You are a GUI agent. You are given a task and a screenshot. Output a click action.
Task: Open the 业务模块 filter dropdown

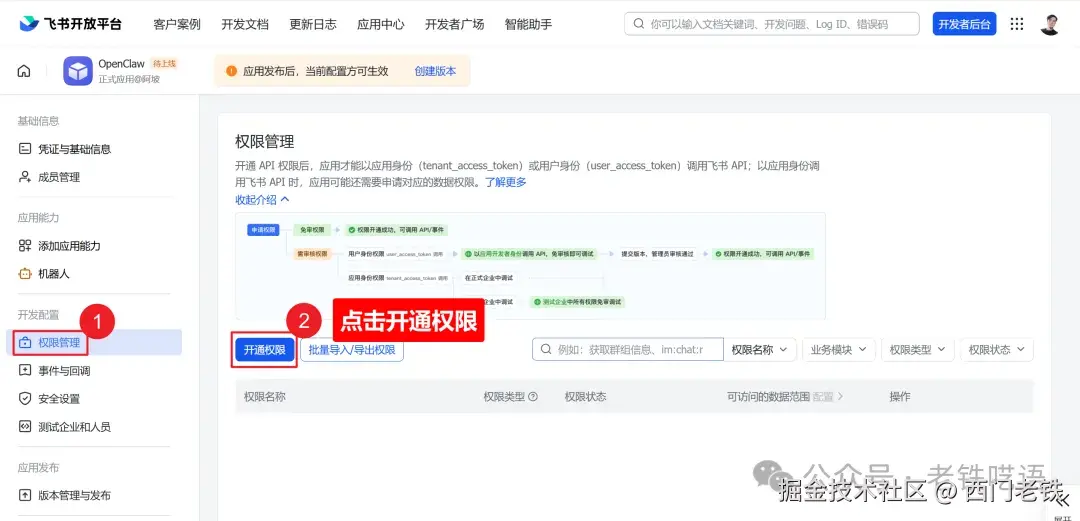pyautogui.click(x=839, y=349)
